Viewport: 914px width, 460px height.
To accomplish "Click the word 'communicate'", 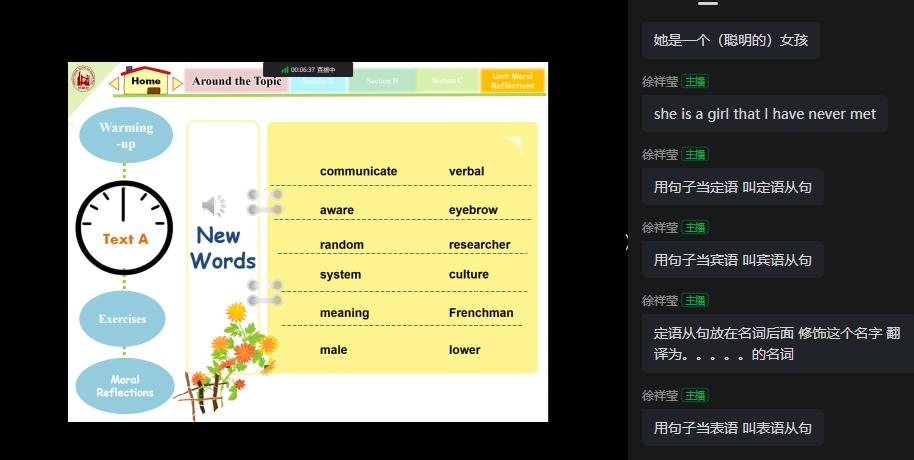I will pos(358,171).
